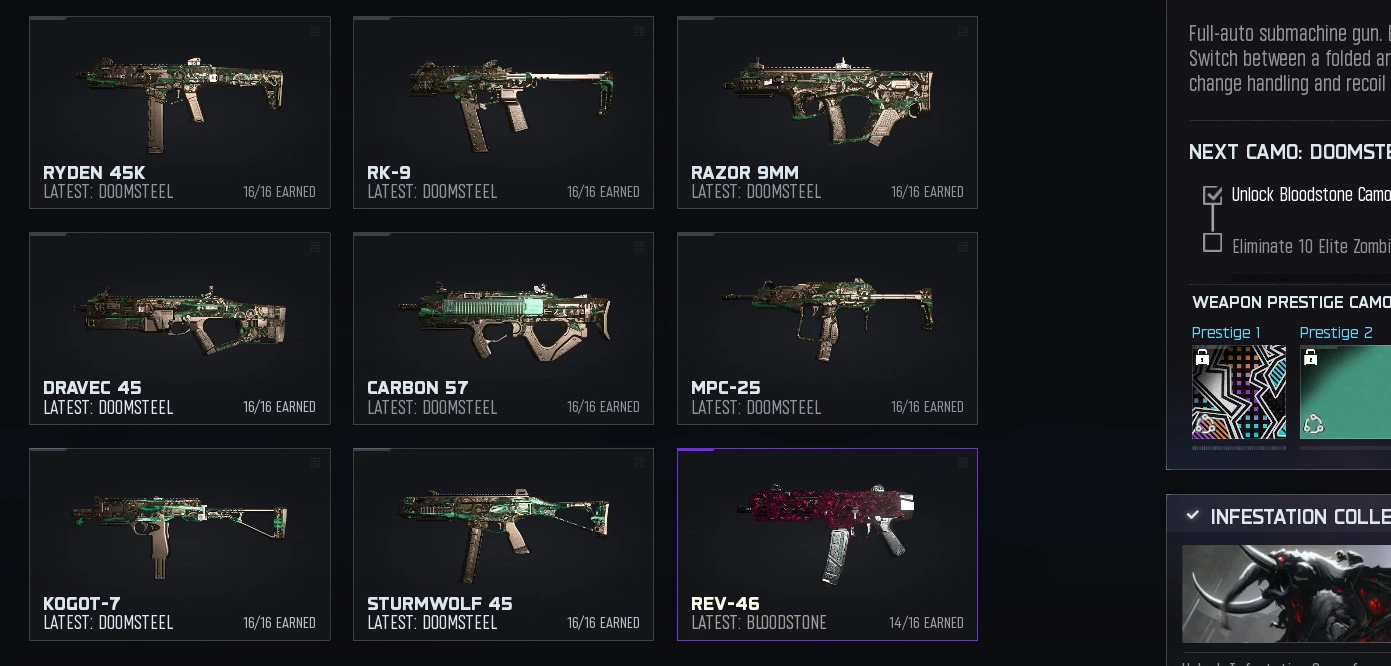Image resolution: width=1391 pixels, height=666 pixels.
Task: Choose the STURMWOLF 45 weapon card
Action: (x=503, y=544)
